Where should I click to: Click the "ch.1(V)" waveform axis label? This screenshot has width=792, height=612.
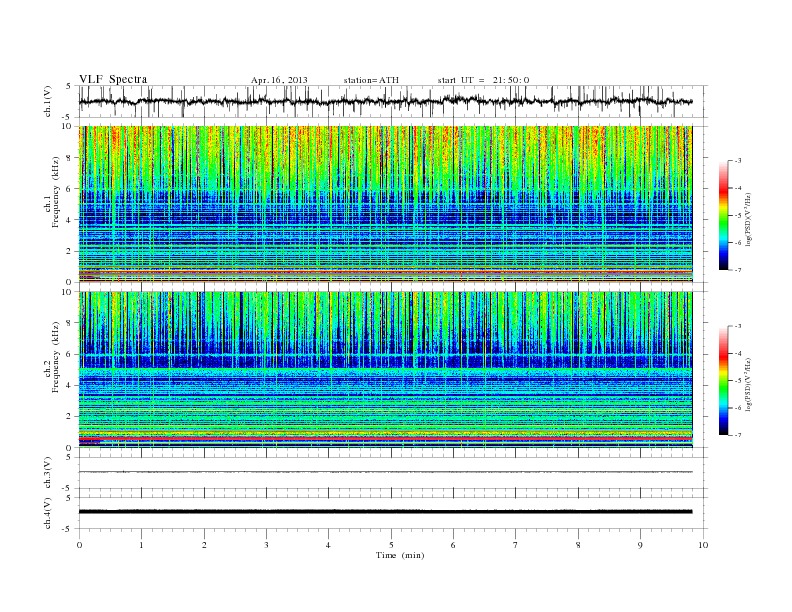tap(47, 101)
